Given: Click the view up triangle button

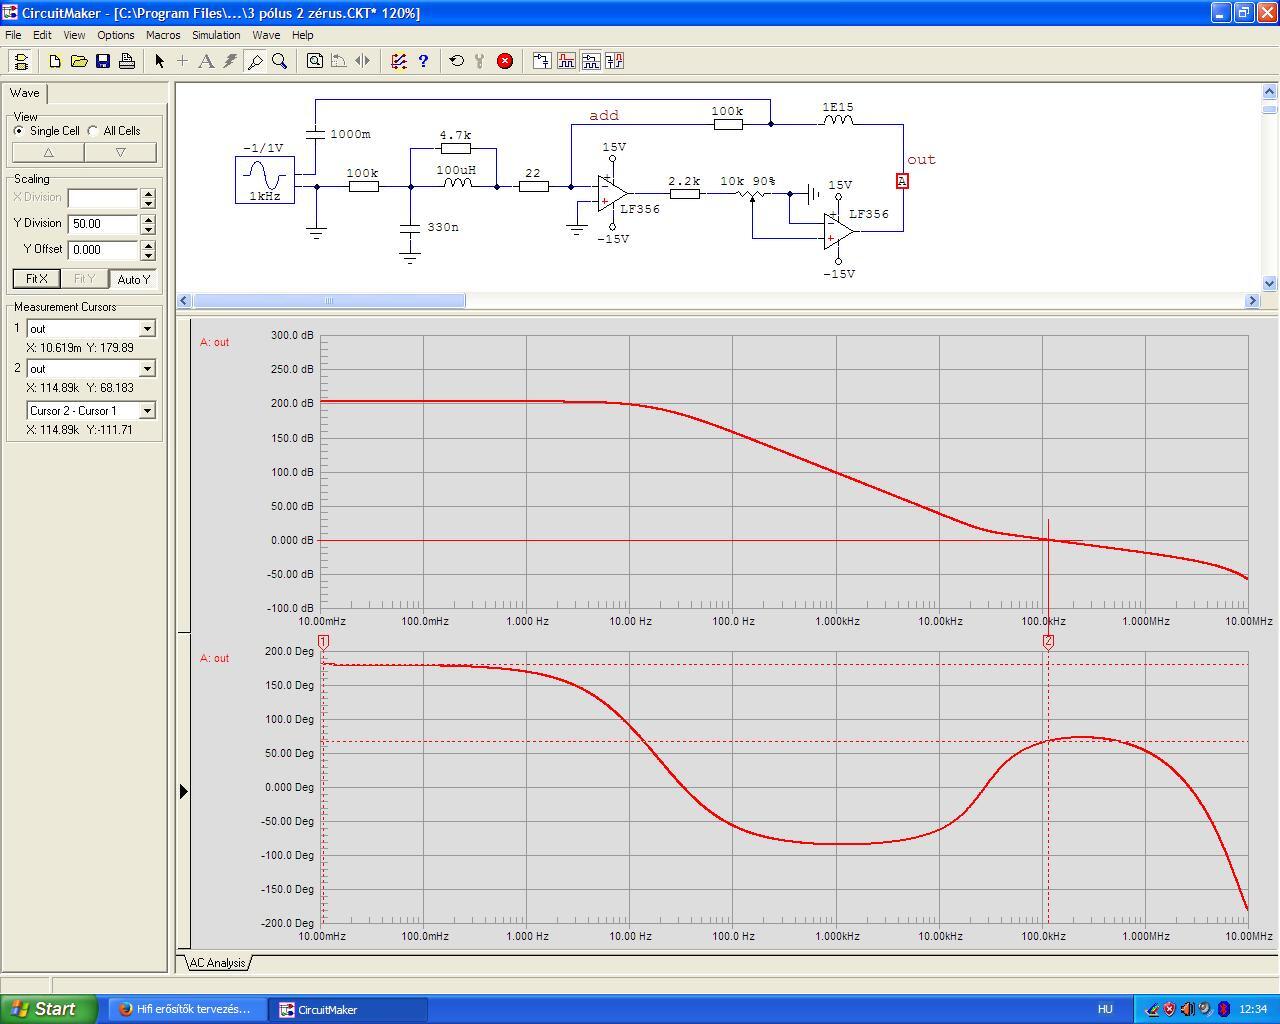Looking at the screenshot, I should pos(48,152).
